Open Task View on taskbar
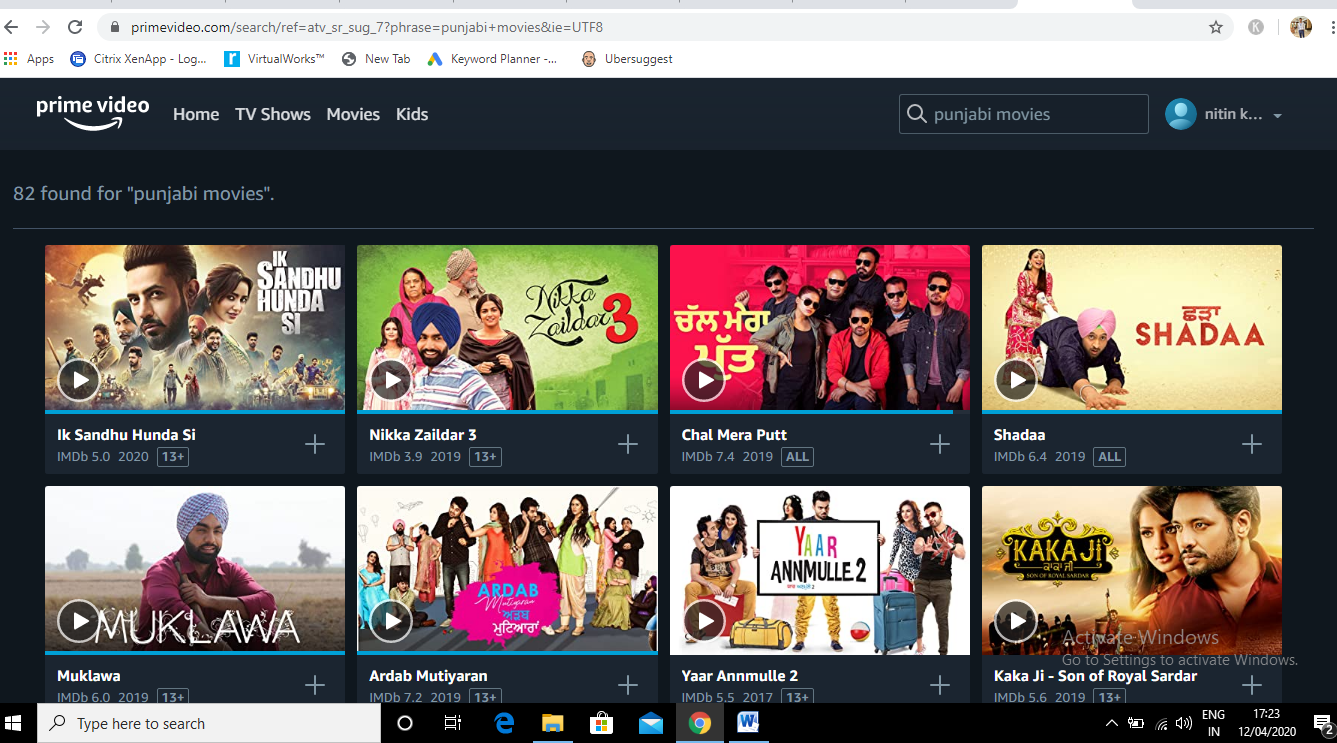Screen dimensions: 1337x743 (x=453, y=723)
